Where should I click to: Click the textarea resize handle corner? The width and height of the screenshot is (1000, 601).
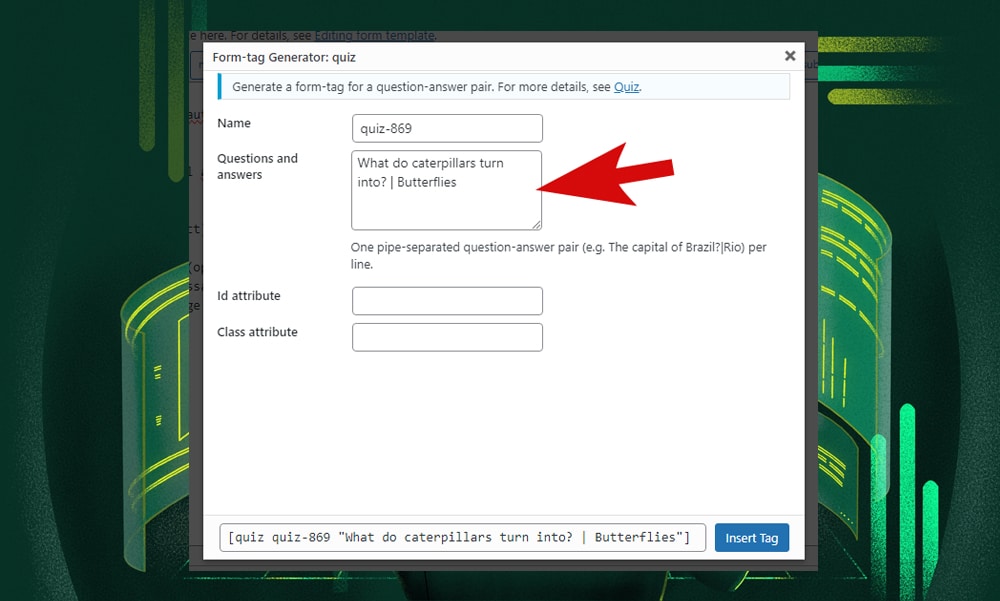(537, 225)
